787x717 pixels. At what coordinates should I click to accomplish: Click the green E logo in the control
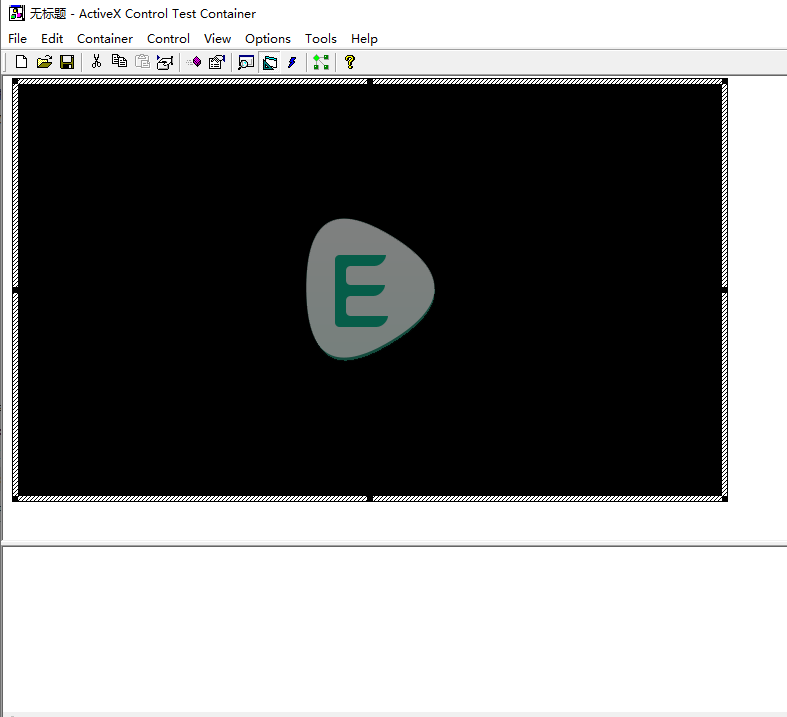click(360, 290)
